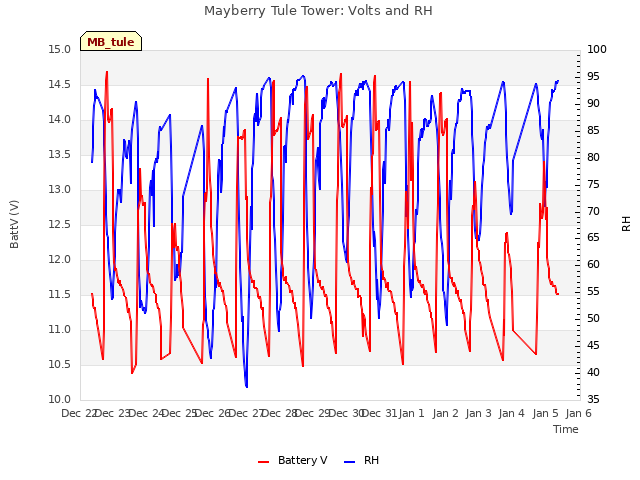Click the Jan 3 date tick label
Image resolution: width=640 pixels, height=480 pixels.
478,413
